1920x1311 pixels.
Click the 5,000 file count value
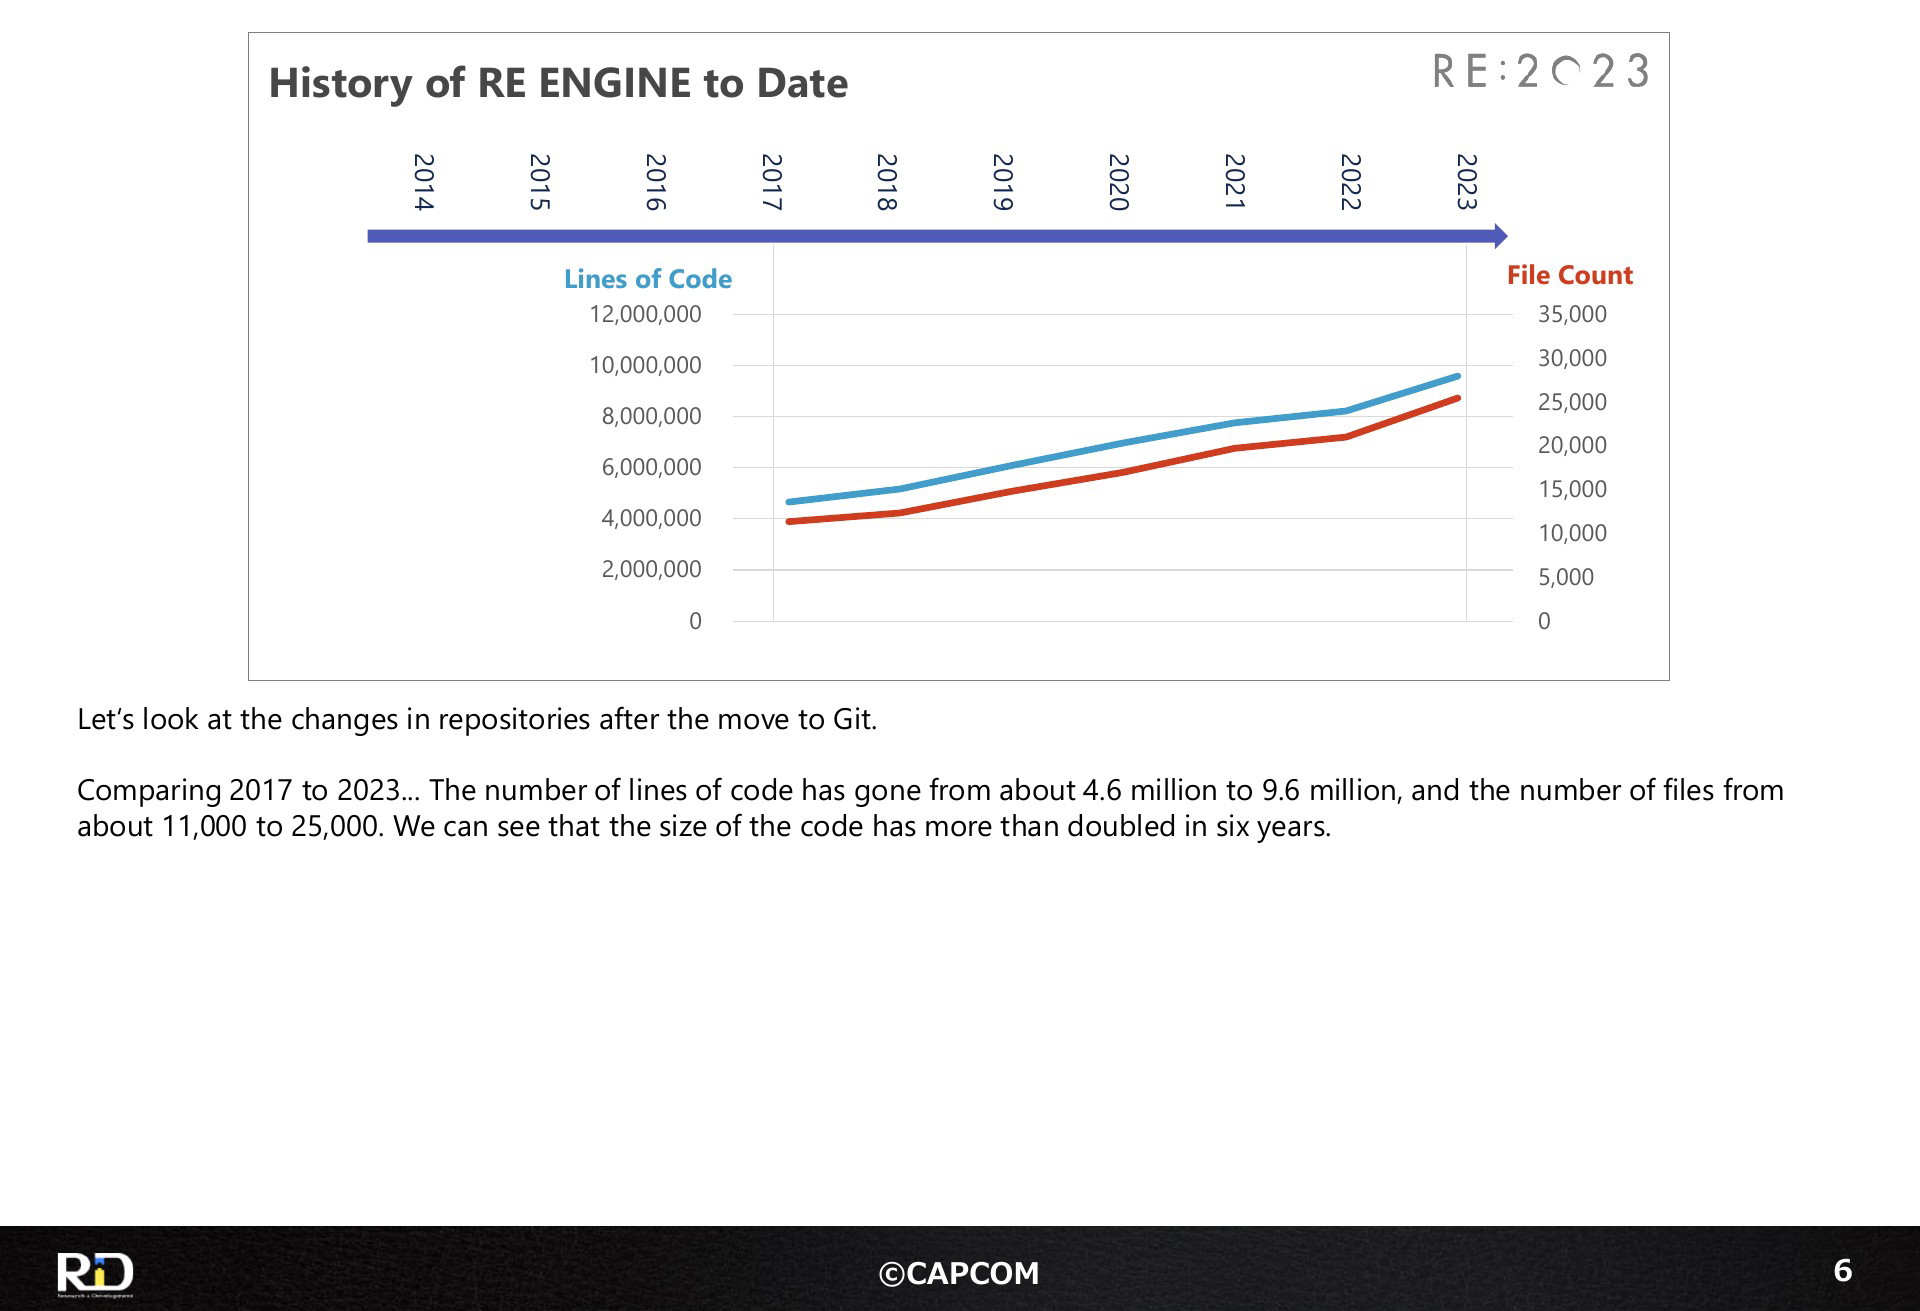1566,577
